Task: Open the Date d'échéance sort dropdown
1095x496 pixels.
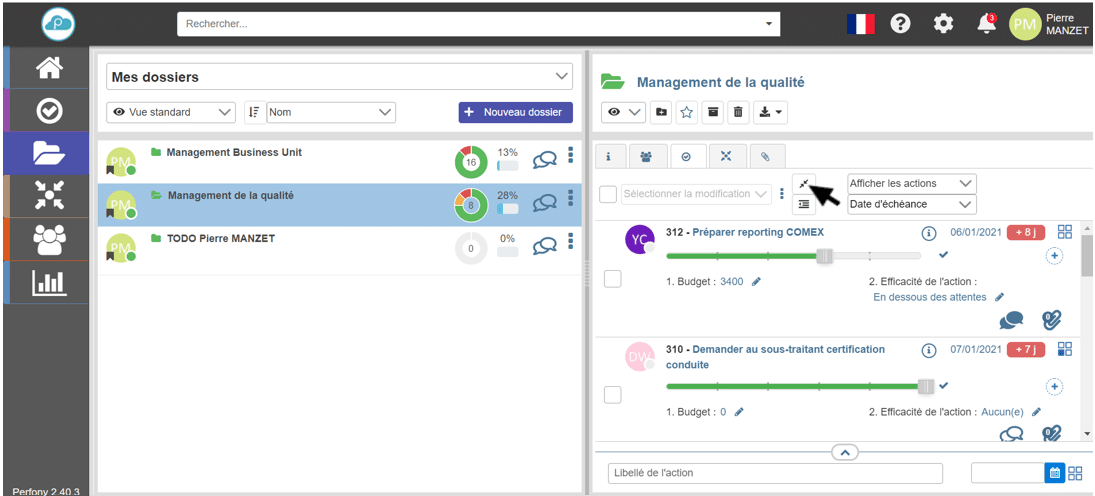Action: 911,204
